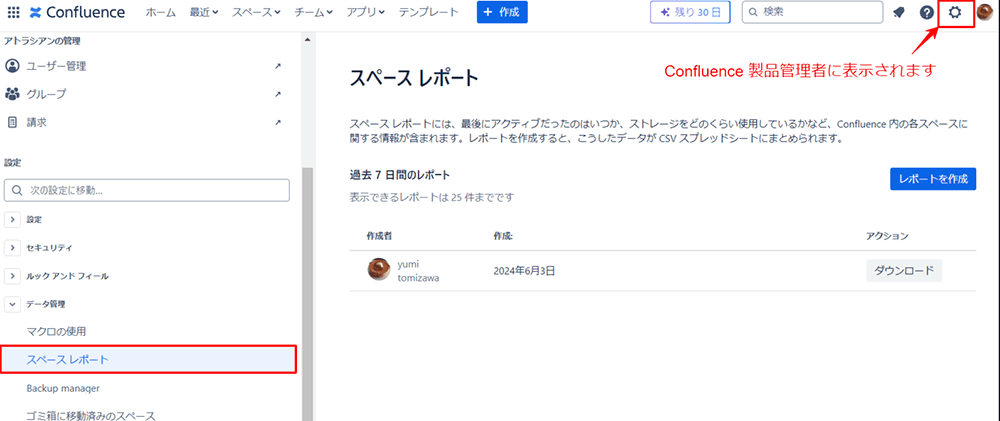Viewport: 1000px width, 421px height.
Task: Expand the セキュリティ section
Action: pos(12,247)
